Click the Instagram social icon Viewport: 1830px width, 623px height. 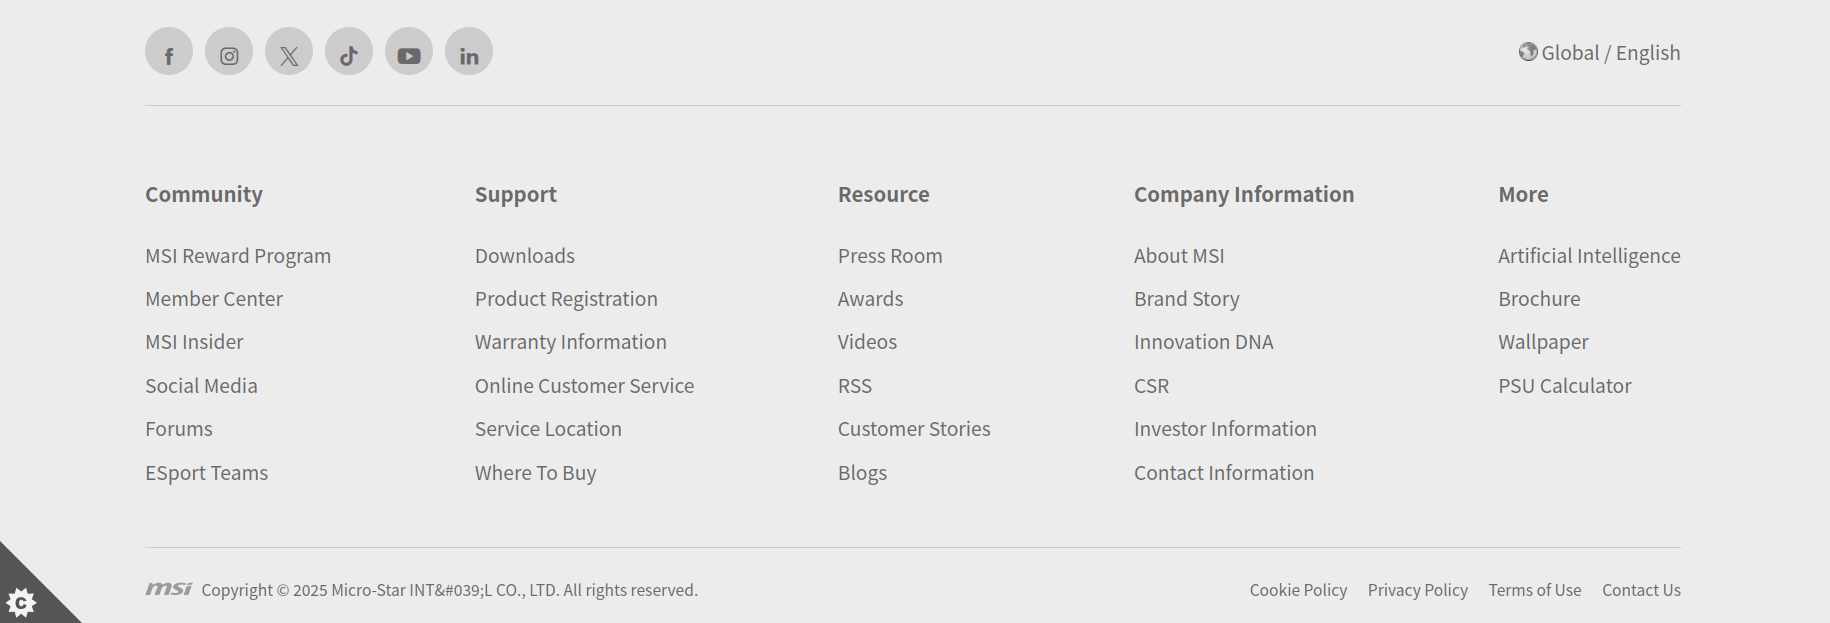click(x=229, y=52)
